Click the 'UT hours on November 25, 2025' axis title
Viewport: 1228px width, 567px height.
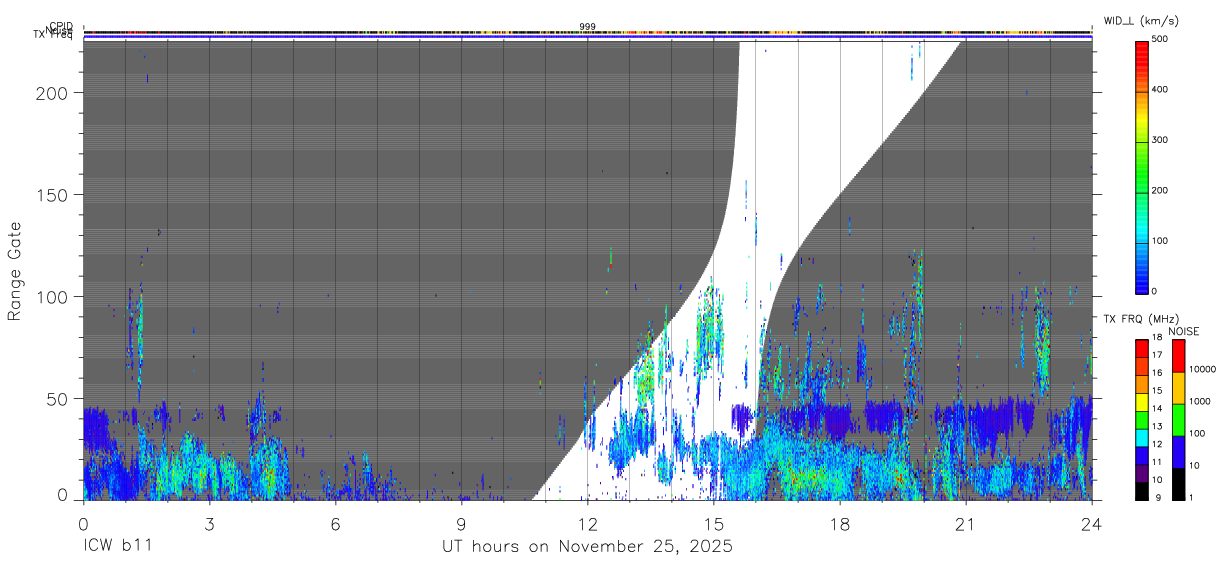tap(588, 547)
